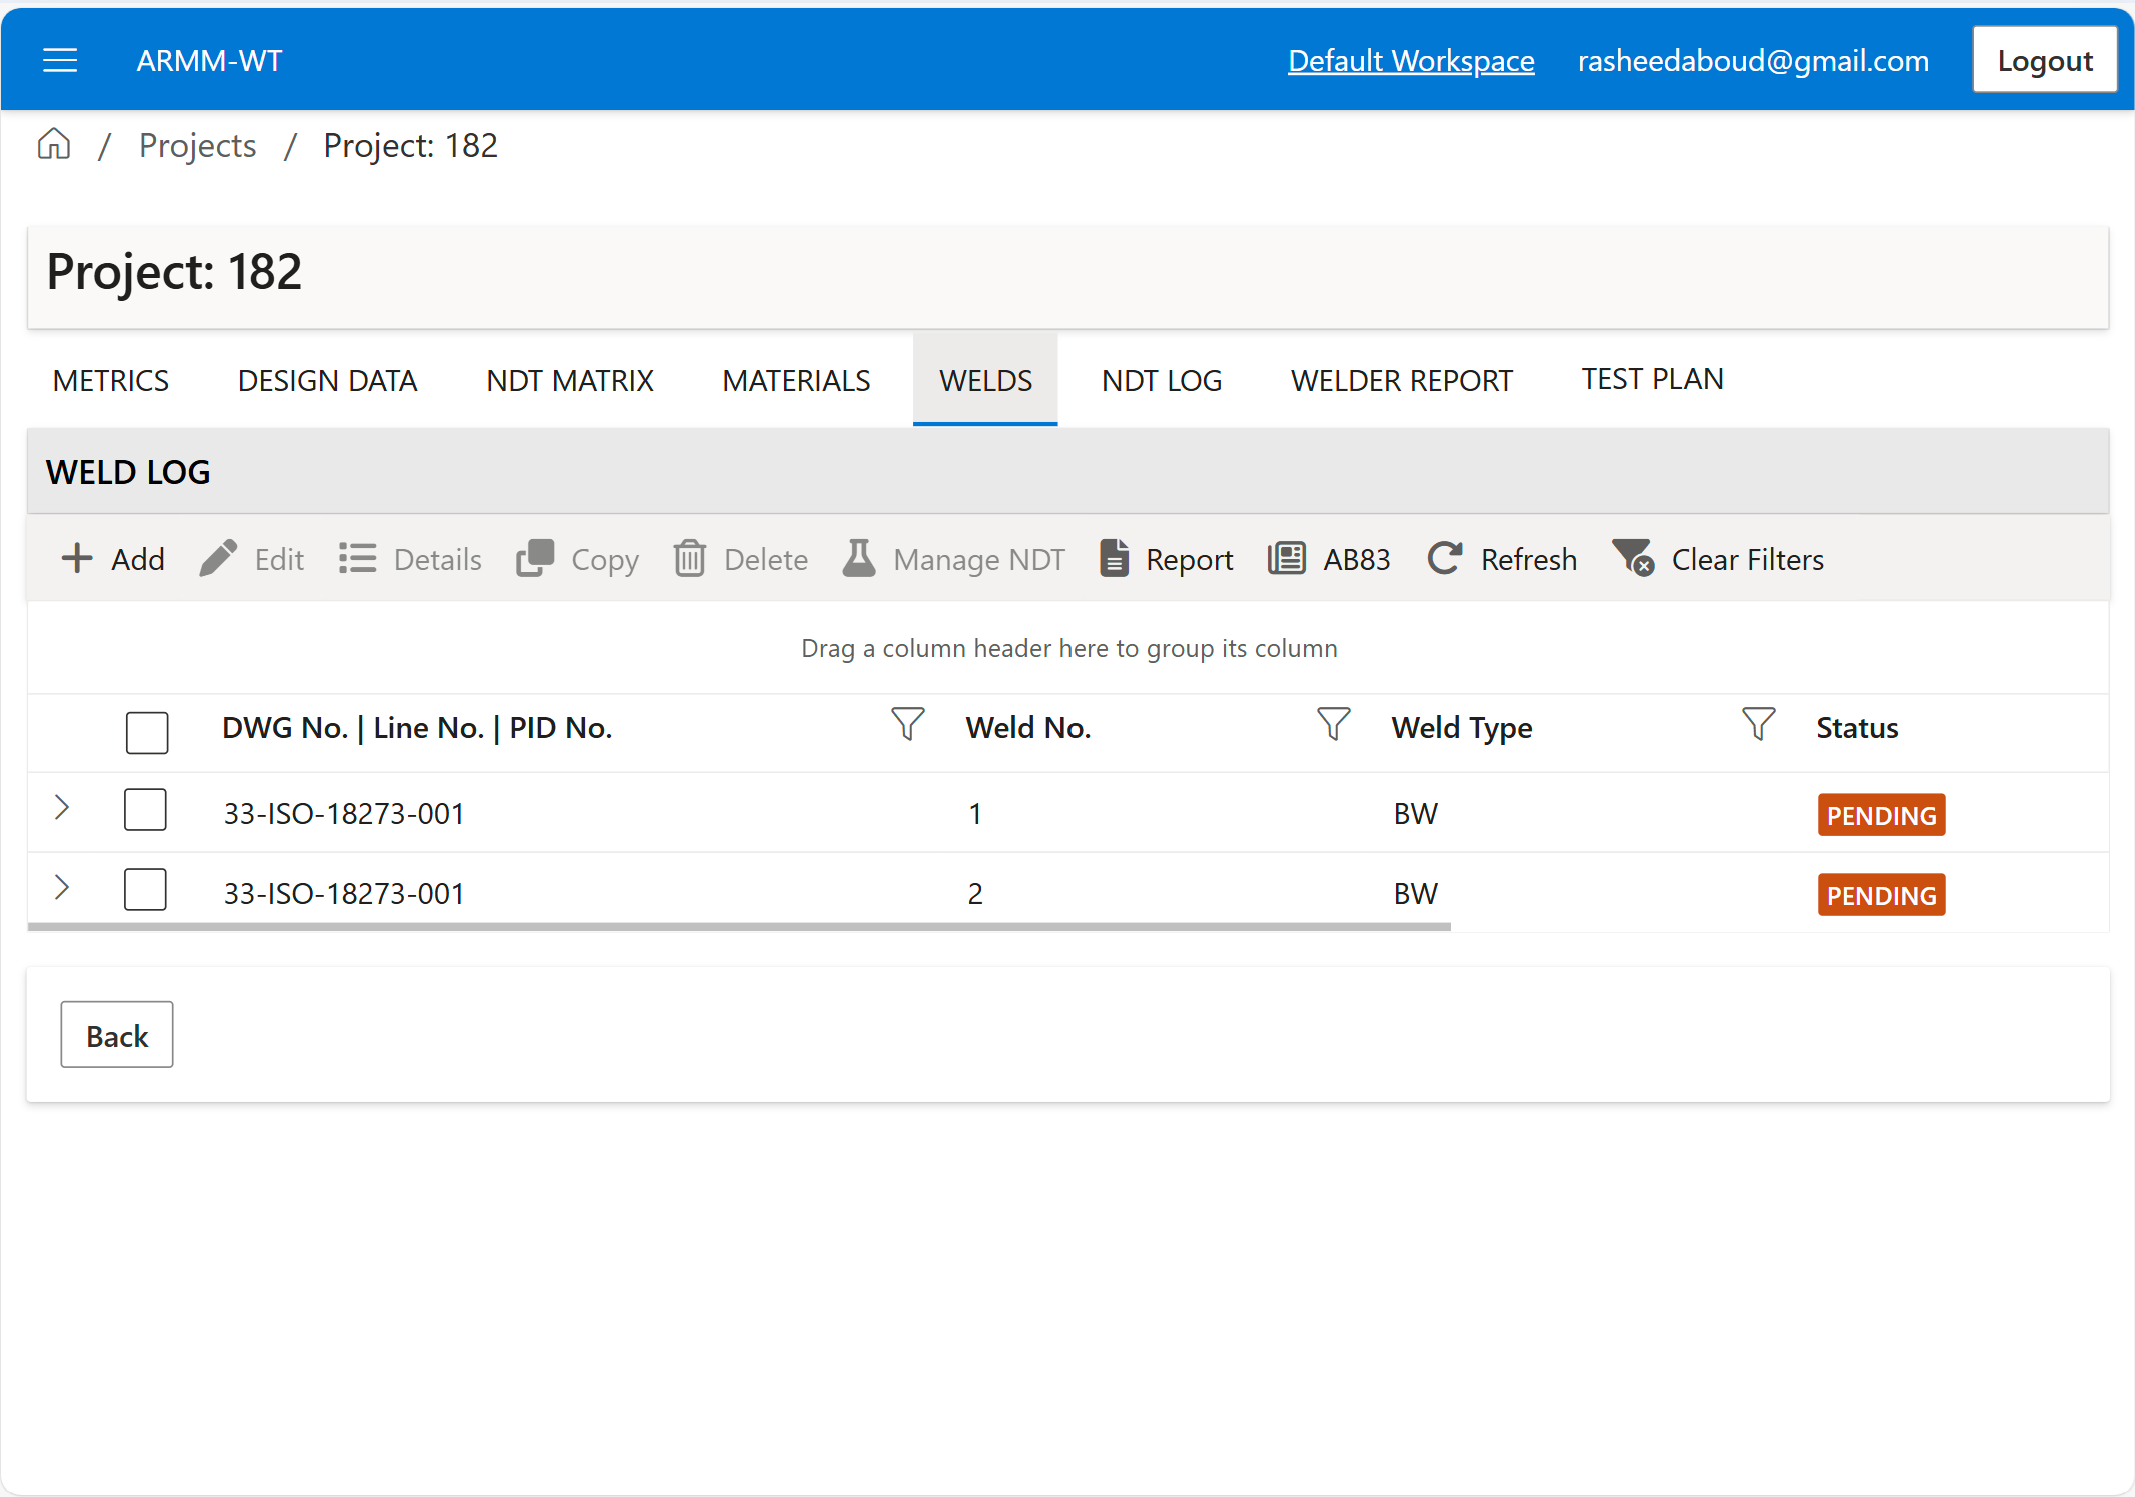Click the Refresh circular arrow icon
This screenshot has height=1497, width=2135.
(x=1445, y=559)
